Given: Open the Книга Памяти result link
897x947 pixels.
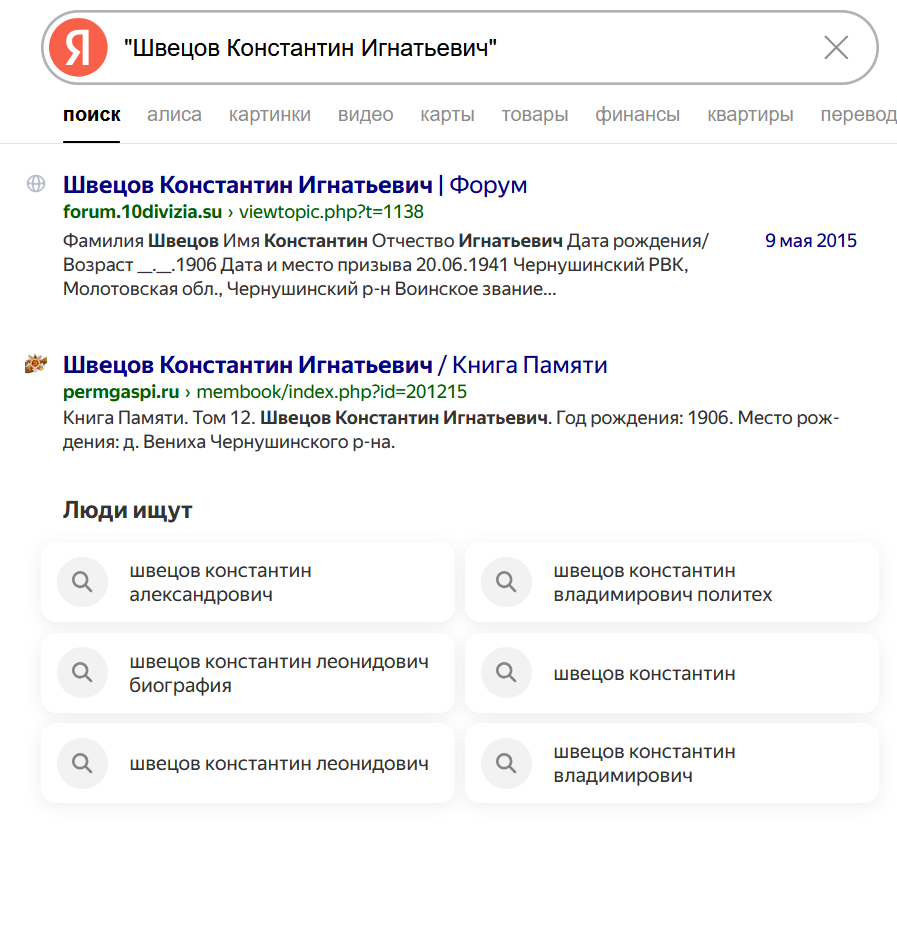Looking at the screenshot, I should tap(335, 365).
